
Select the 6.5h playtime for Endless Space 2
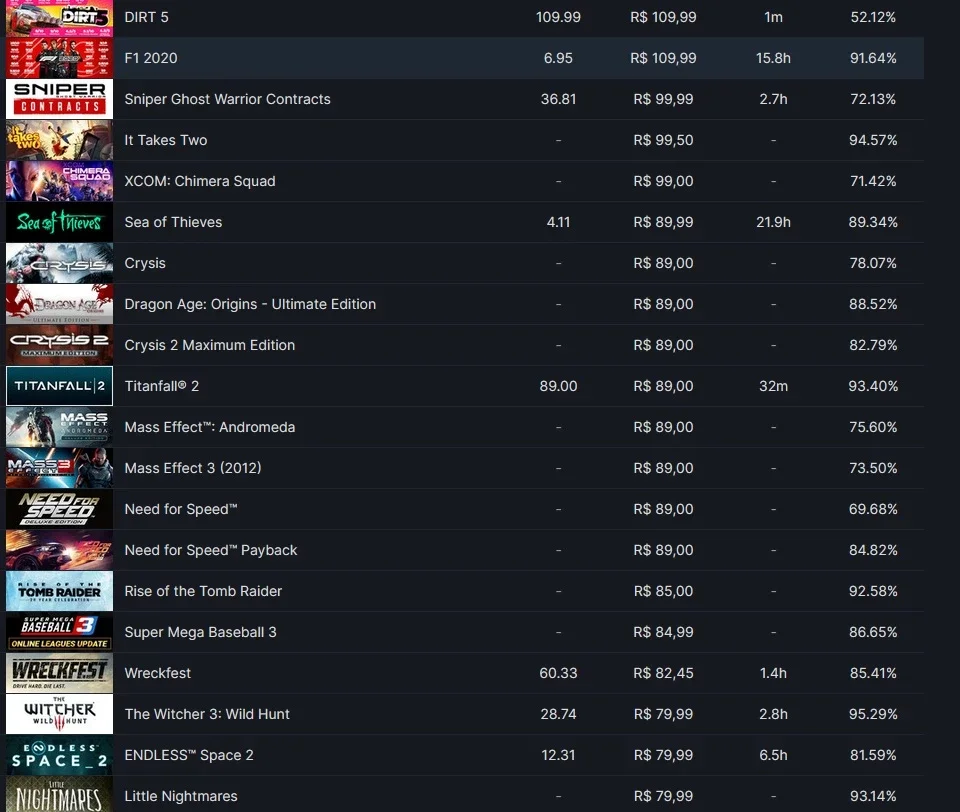pyautogui.click(x=773, y=756)
